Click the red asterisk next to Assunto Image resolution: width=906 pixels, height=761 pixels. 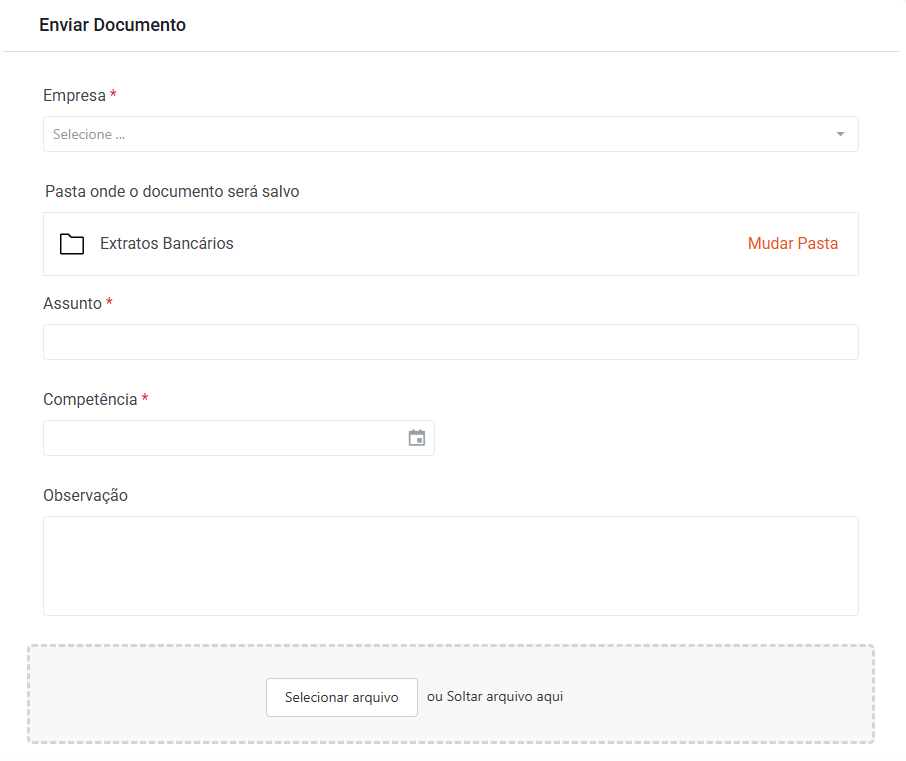[109, 302]
